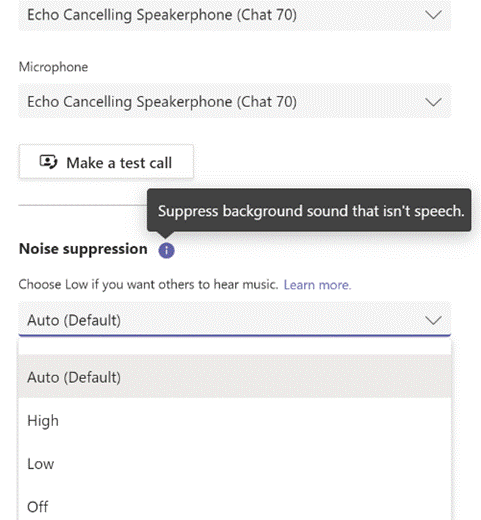Expand the Microphone device dropdown
The image size is (481, 520).
click(x=235, y=101)
